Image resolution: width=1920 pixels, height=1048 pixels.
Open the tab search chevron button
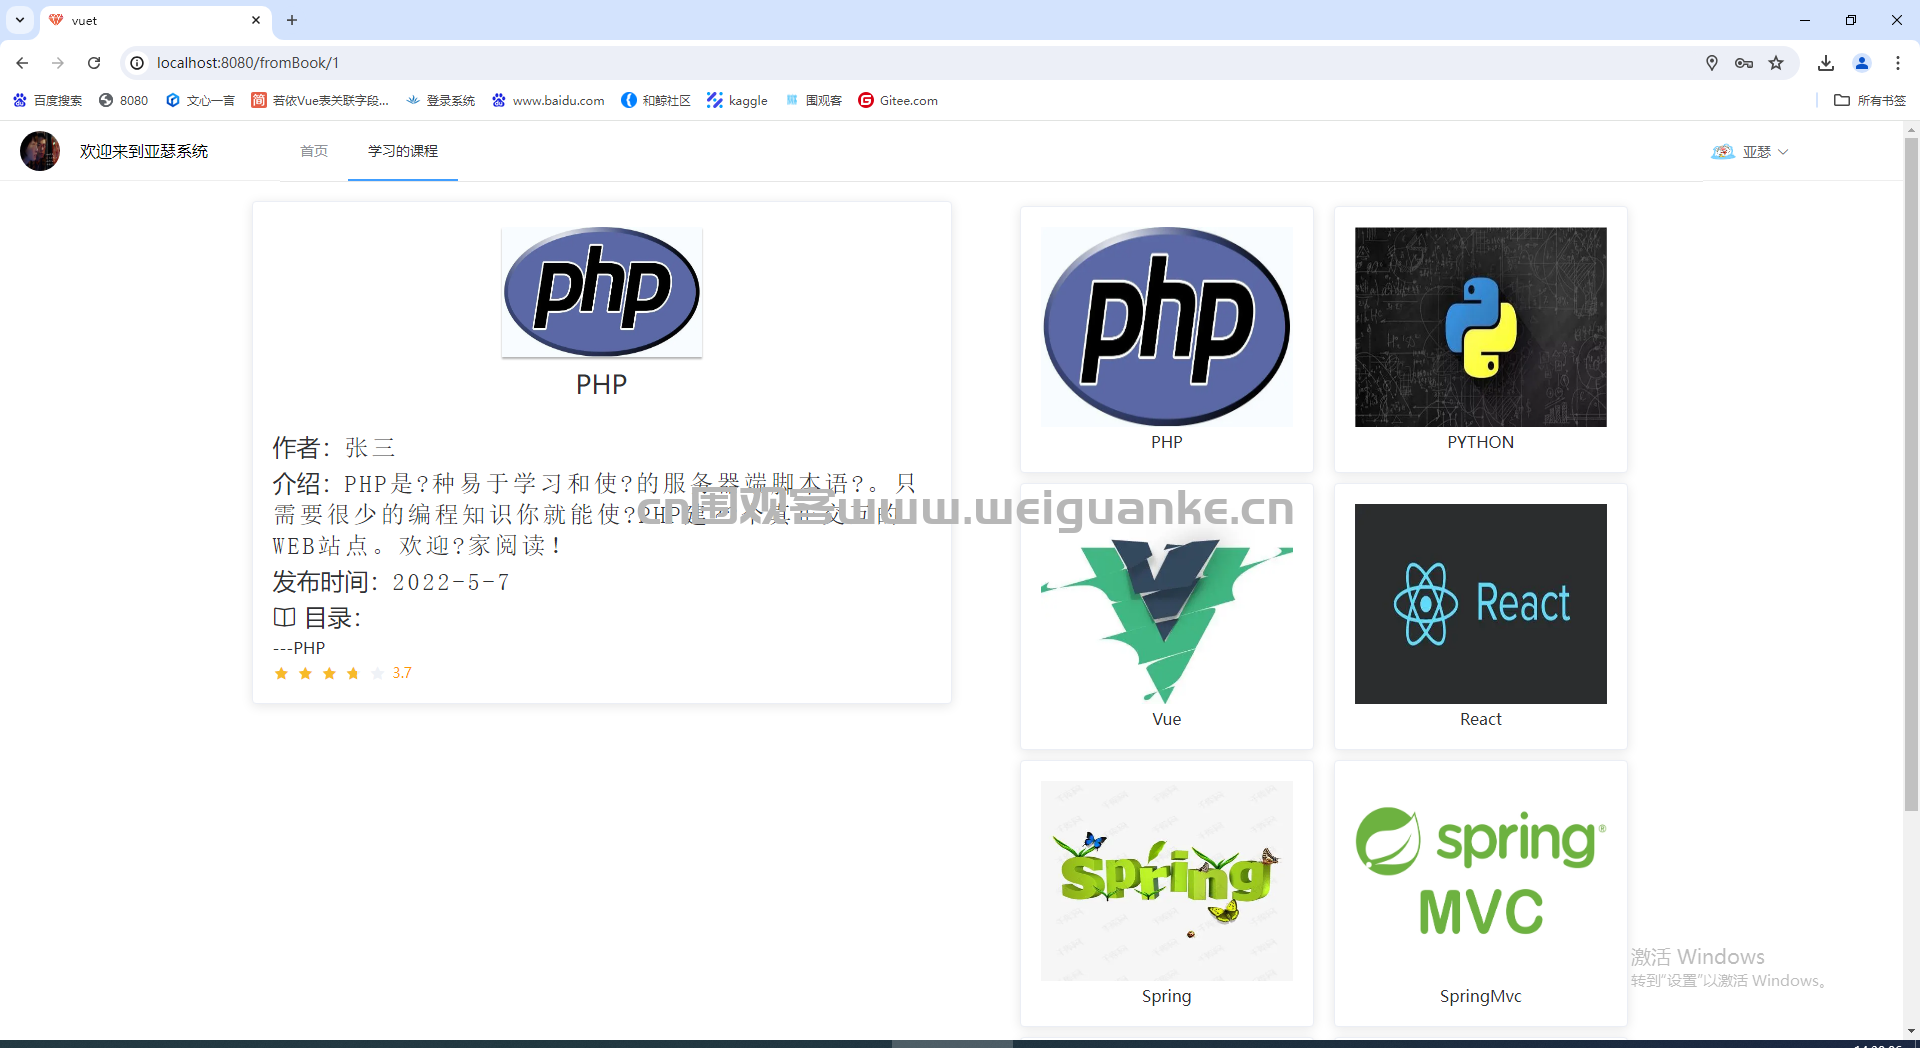[x=20, y=20]
